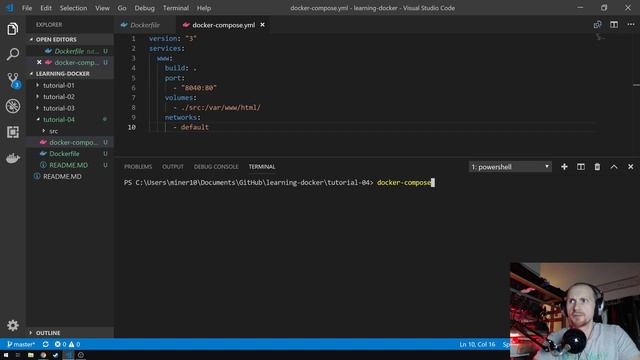Open the Go menu
640x360 pixels.
click(122, 8)
